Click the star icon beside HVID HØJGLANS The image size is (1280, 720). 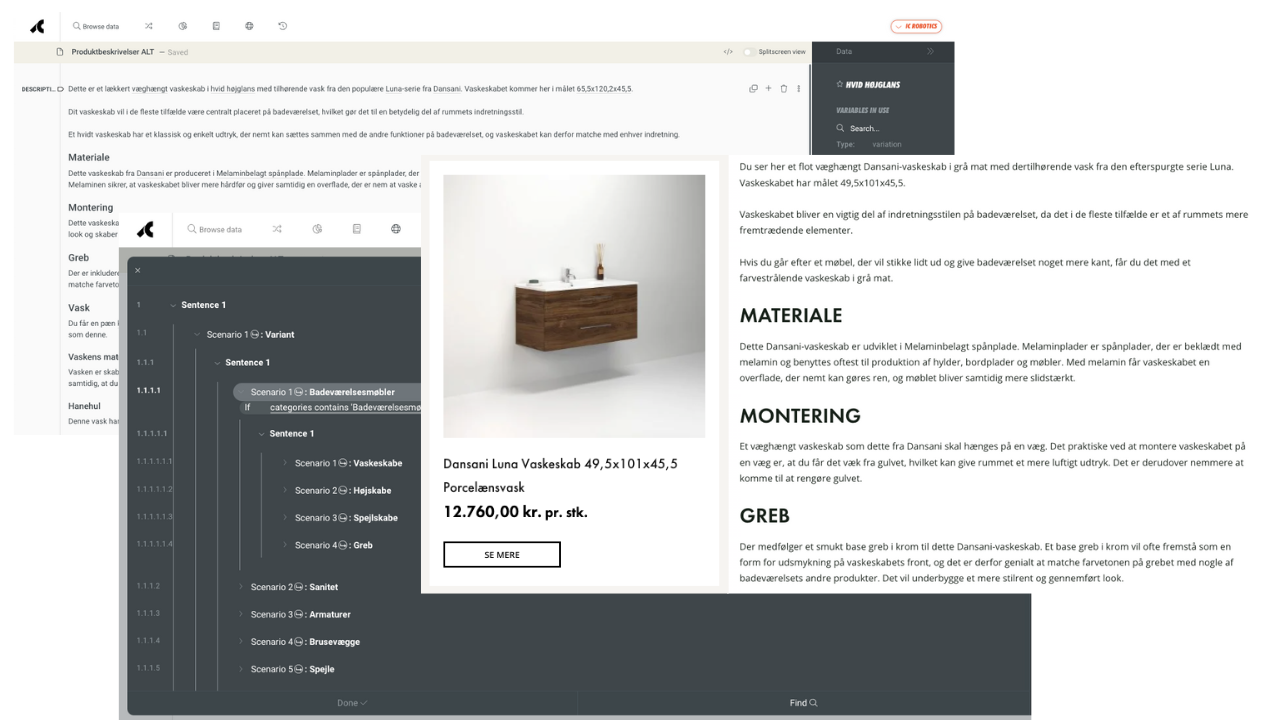840,85
